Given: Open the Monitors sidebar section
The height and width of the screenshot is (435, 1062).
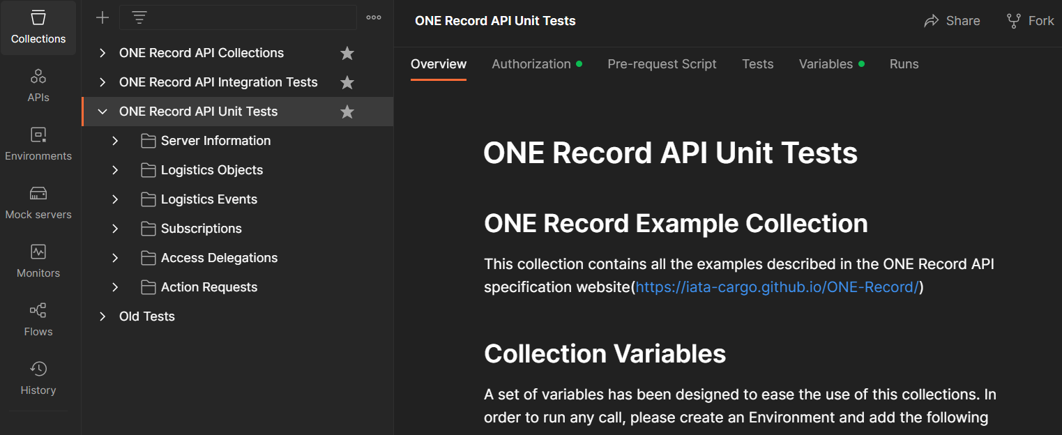Looking at the screenshot, I should 39,262.
